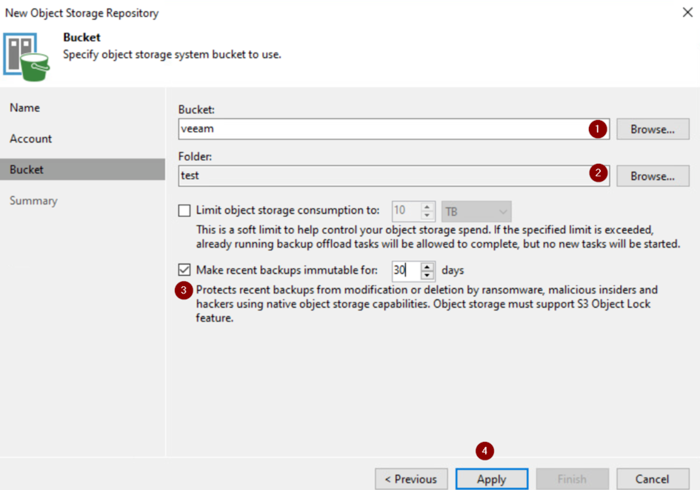Click the 'Folder:' field label

[x=195, y=157]
